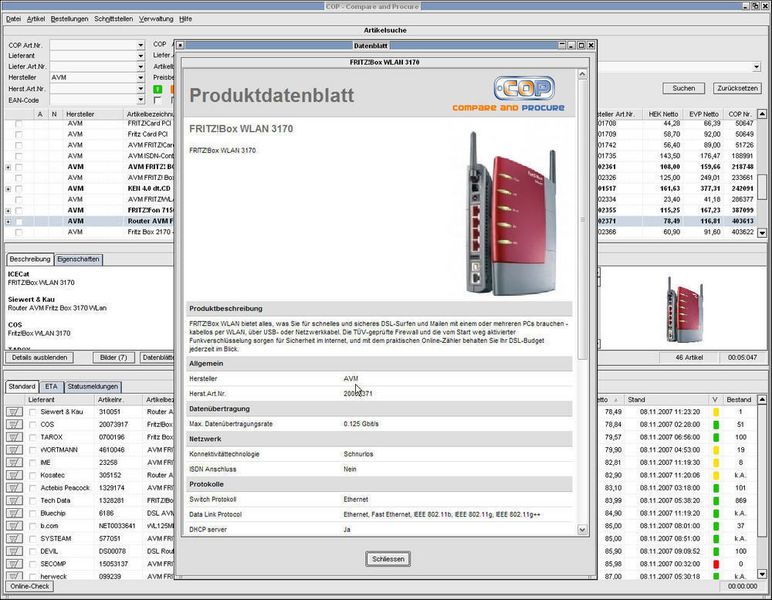Viewport: 772px width, 600px height.
Task: Click cart icon for TAROX supplier
Action: coord(14,437)
